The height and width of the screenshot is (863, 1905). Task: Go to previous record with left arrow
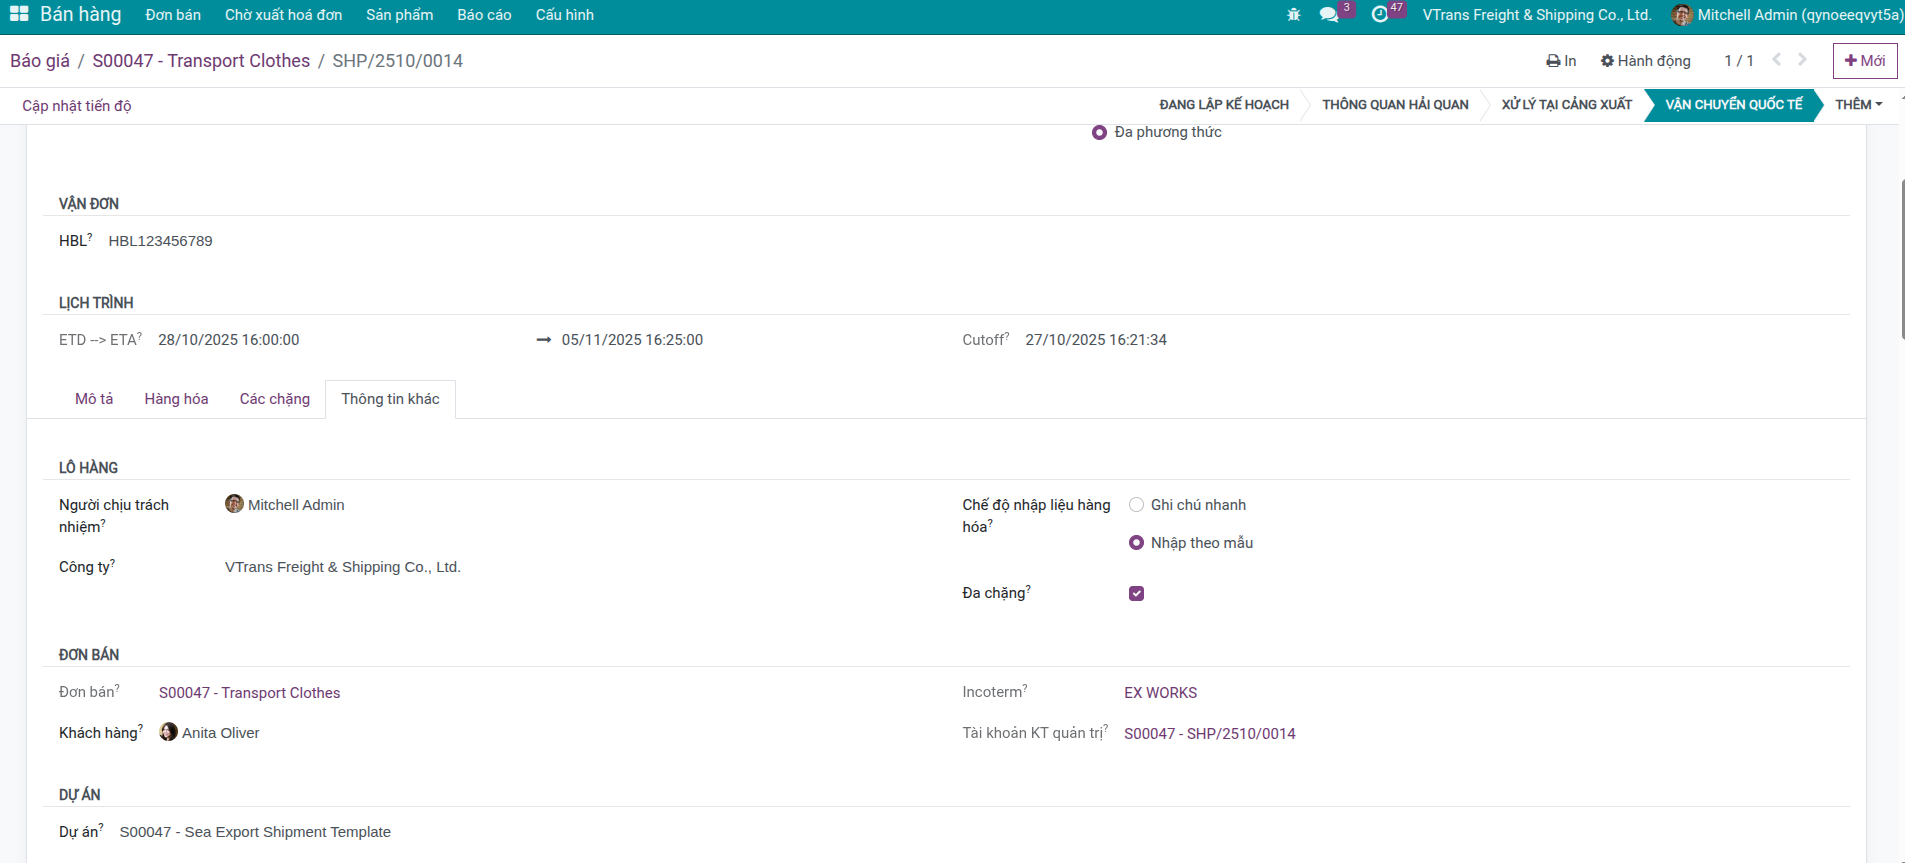click(x=1777, y=60)
